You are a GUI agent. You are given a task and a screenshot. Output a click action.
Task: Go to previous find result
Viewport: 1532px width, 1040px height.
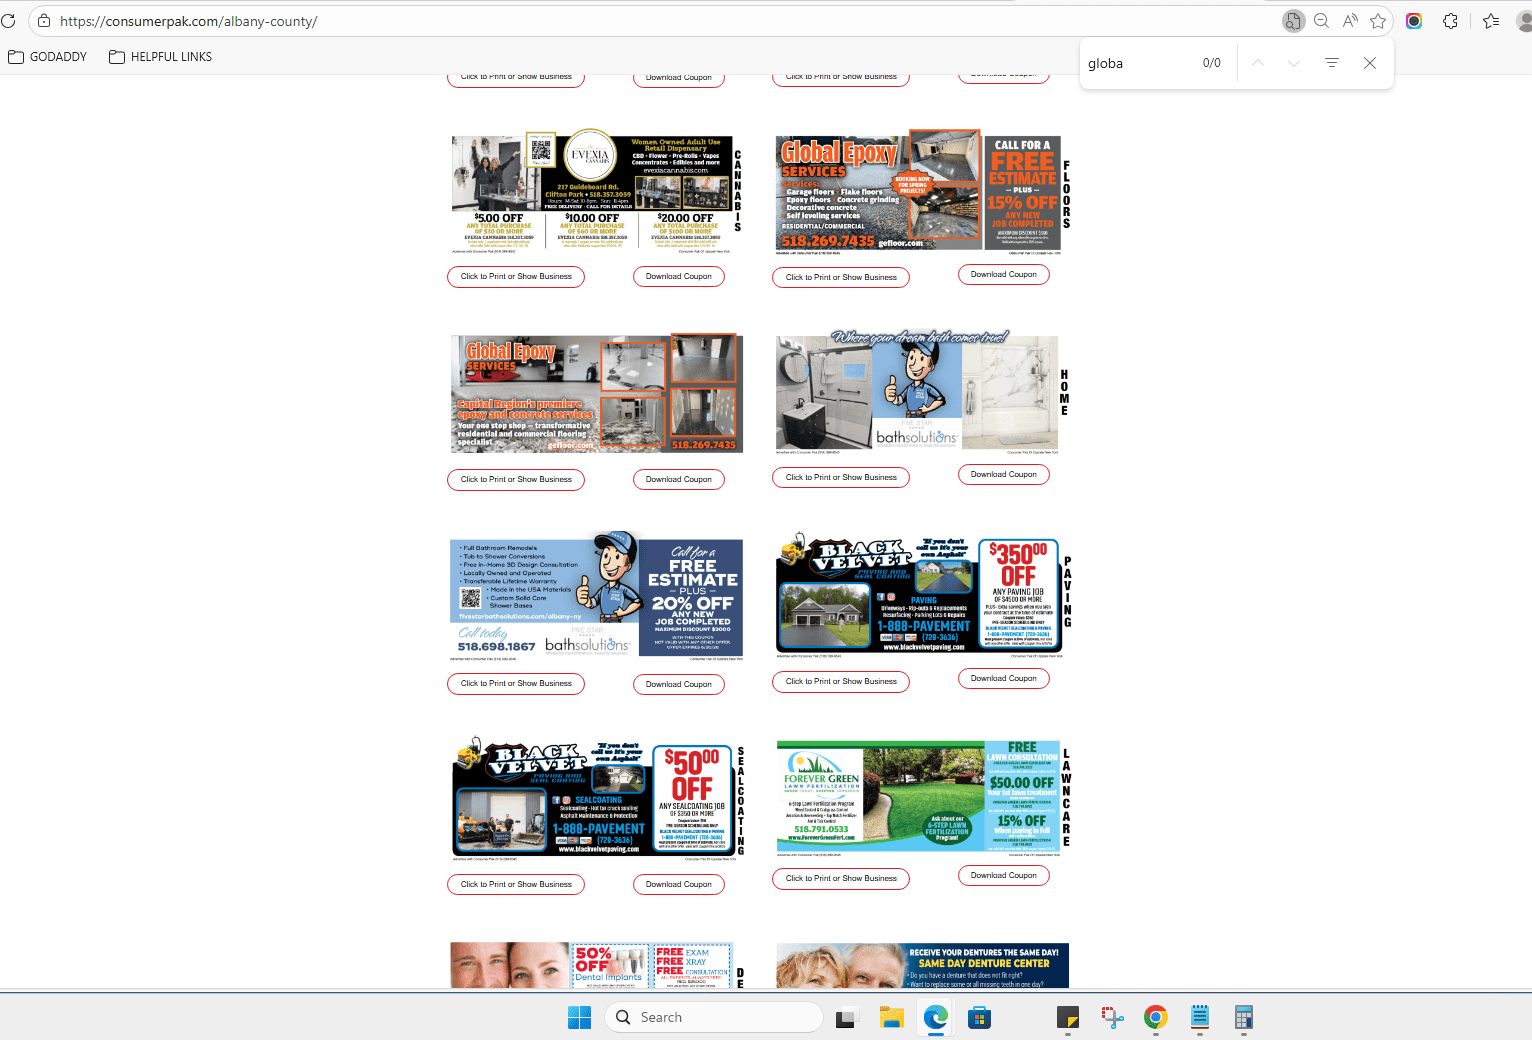(x=1258, y=63)
